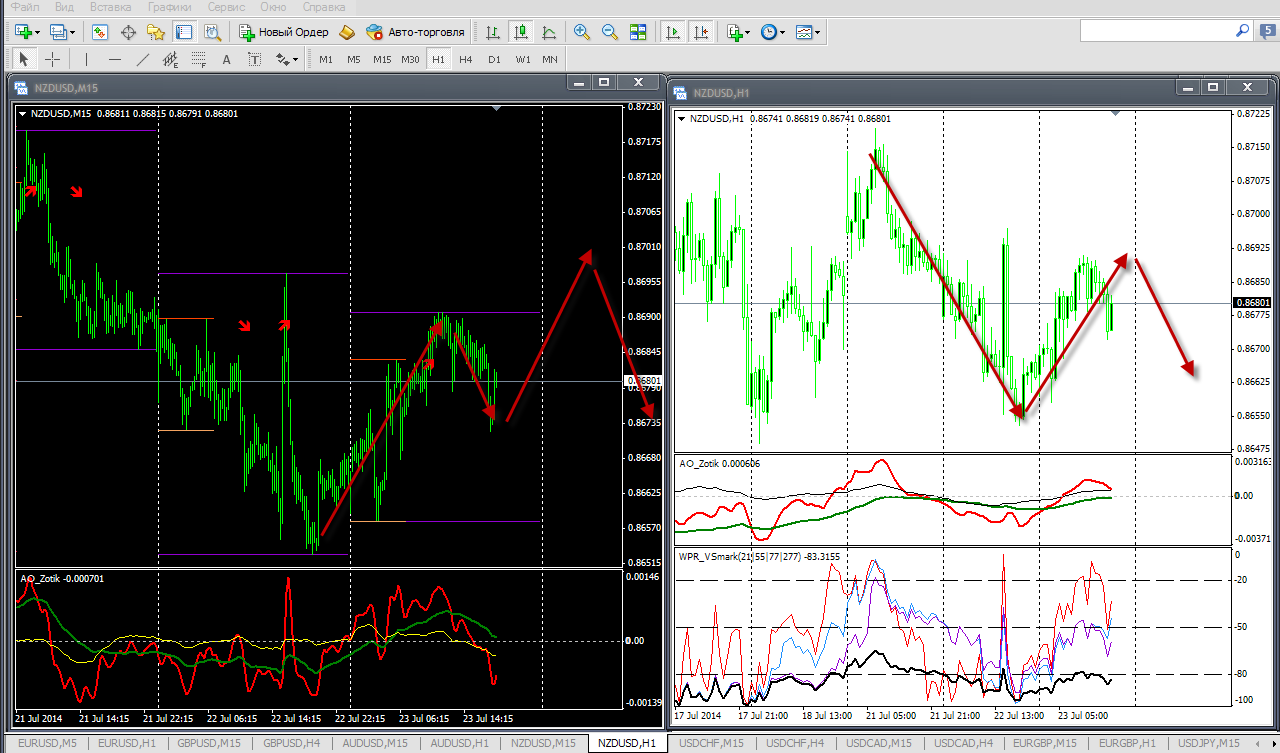Select the trendline drawing tool
The image size is (1280, 753).
(143, 59)
